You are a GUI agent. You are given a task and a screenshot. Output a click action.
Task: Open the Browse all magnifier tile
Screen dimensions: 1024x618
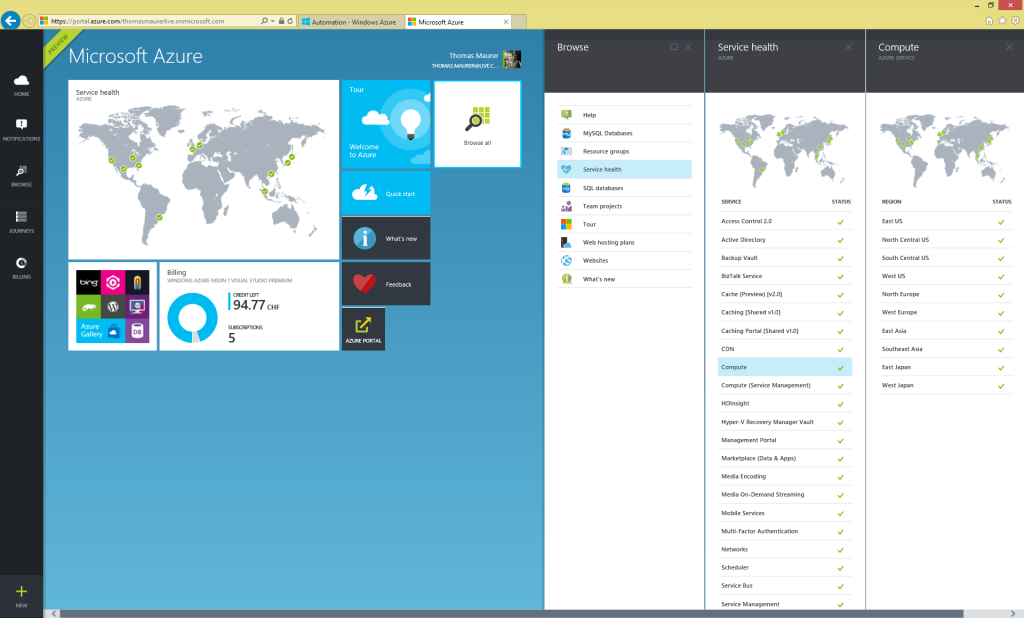477,124
